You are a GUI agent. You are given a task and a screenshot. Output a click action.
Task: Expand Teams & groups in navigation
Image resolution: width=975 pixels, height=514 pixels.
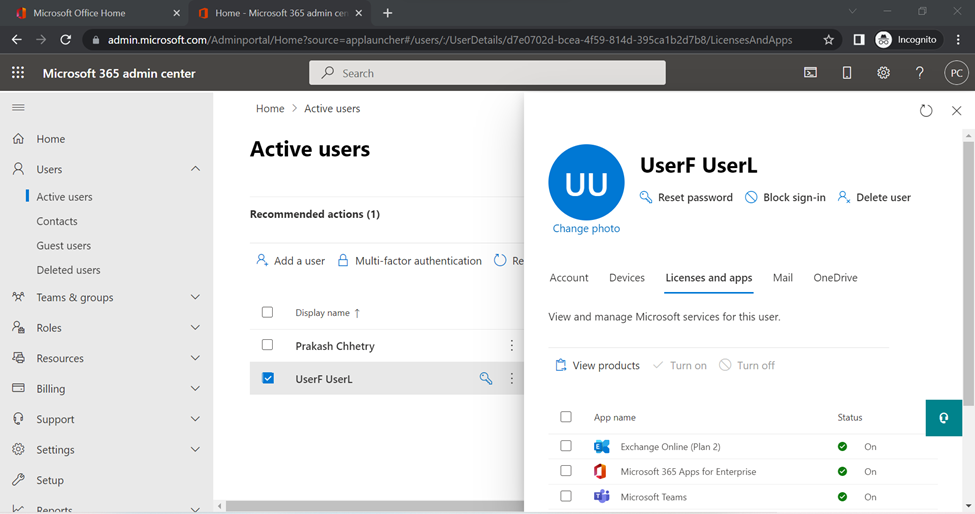(x=195, y=297)
